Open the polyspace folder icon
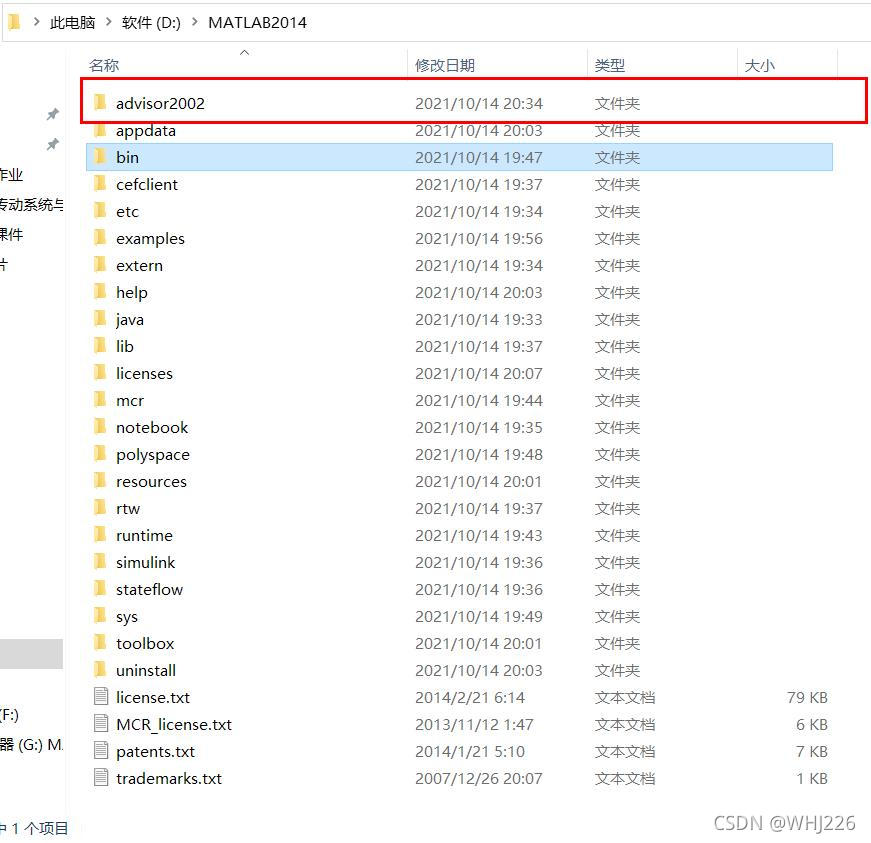This screenshot has height=843, width=871. pyautogui.click(x=101, y=454)
